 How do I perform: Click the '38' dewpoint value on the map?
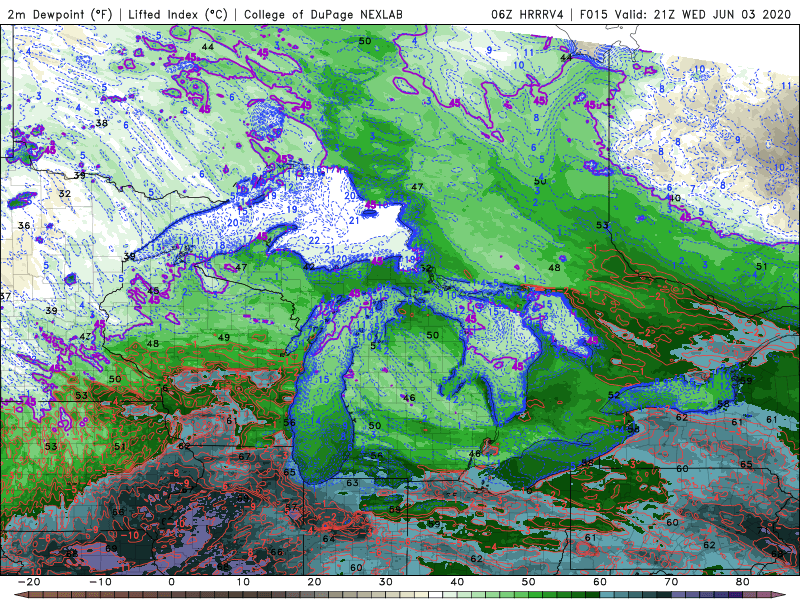[102, 123]
